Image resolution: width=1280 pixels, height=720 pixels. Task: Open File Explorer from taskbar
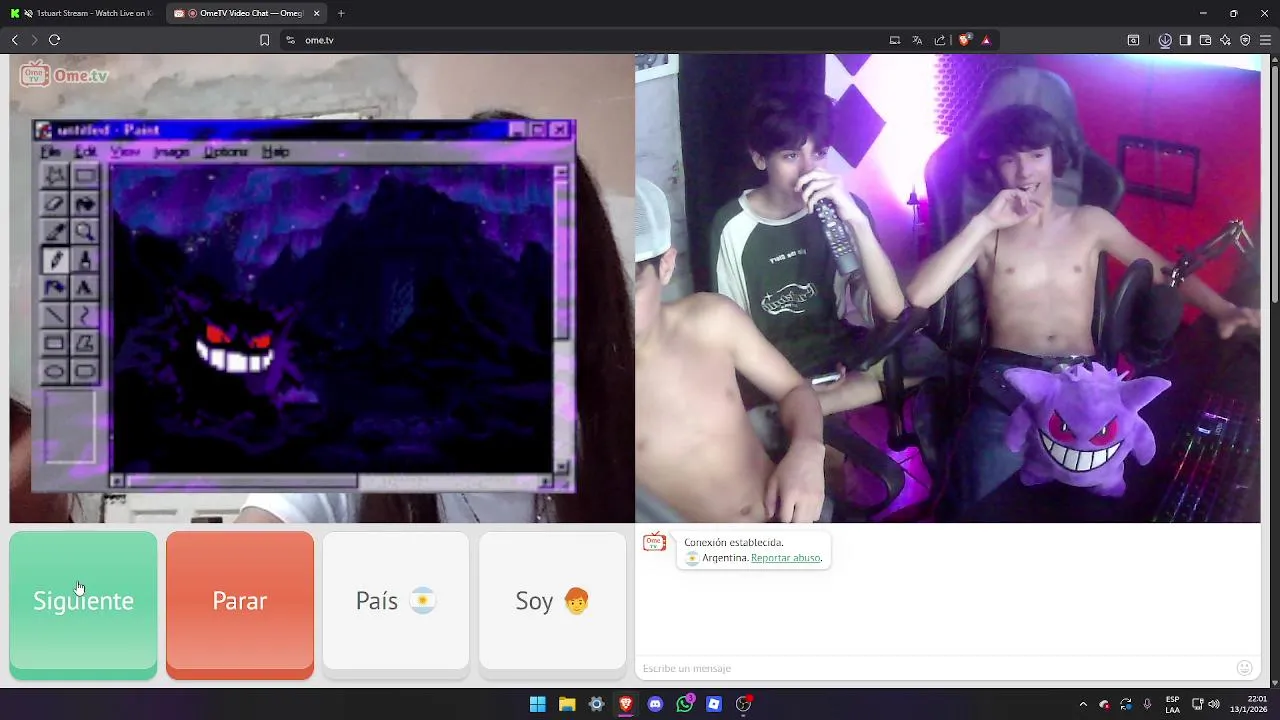coord(567,704)
